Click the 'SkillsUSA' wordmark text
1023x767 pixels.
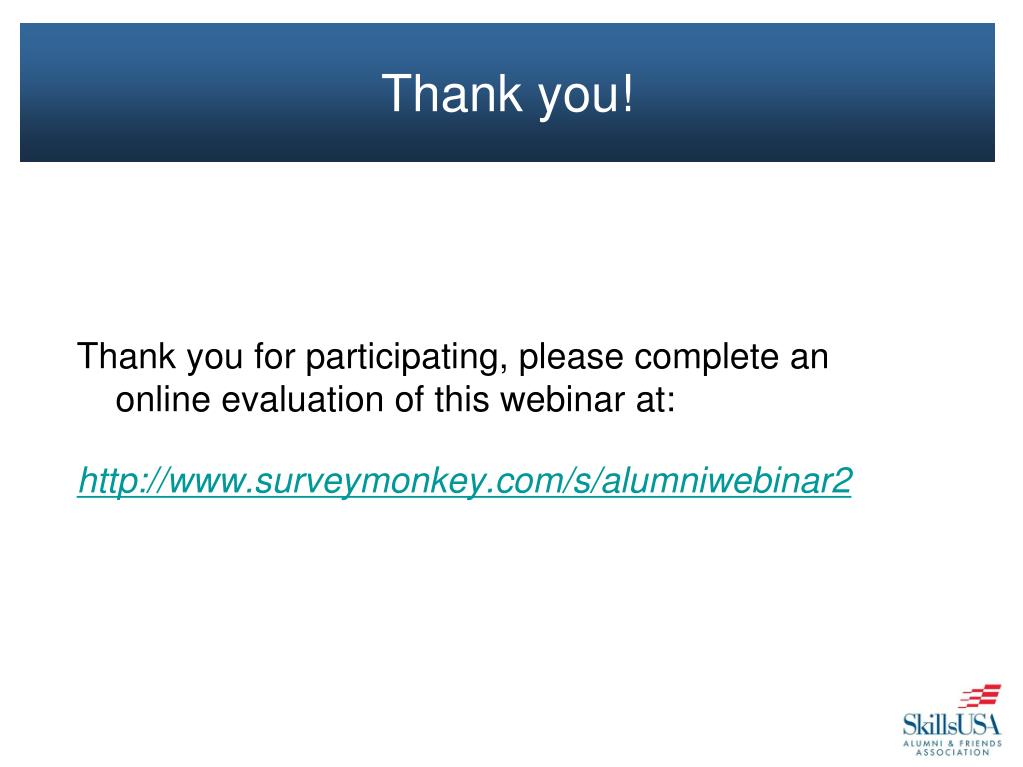click(952, 724)
